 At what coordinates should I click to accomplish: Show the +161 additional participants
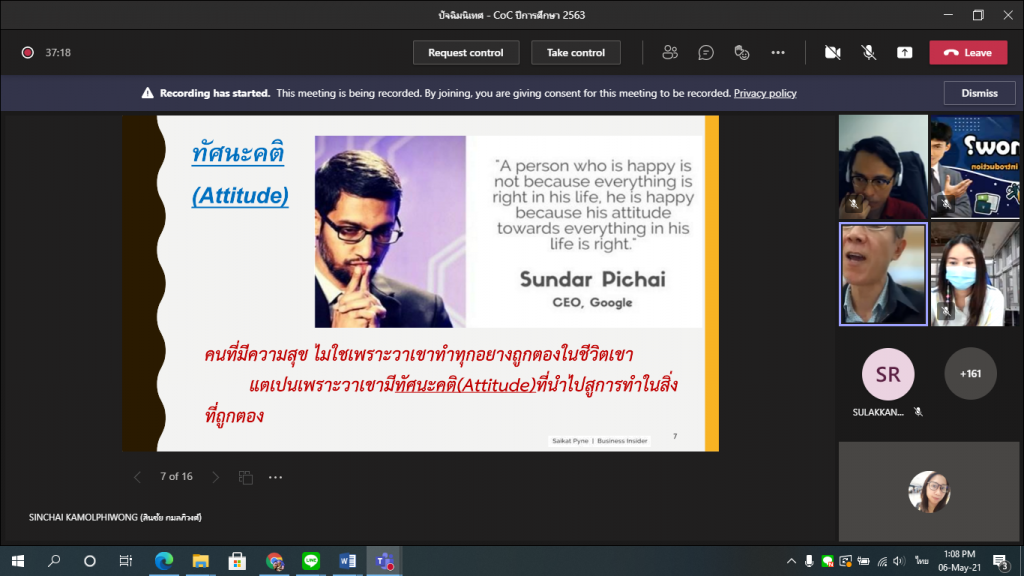(x=970, y=374)
